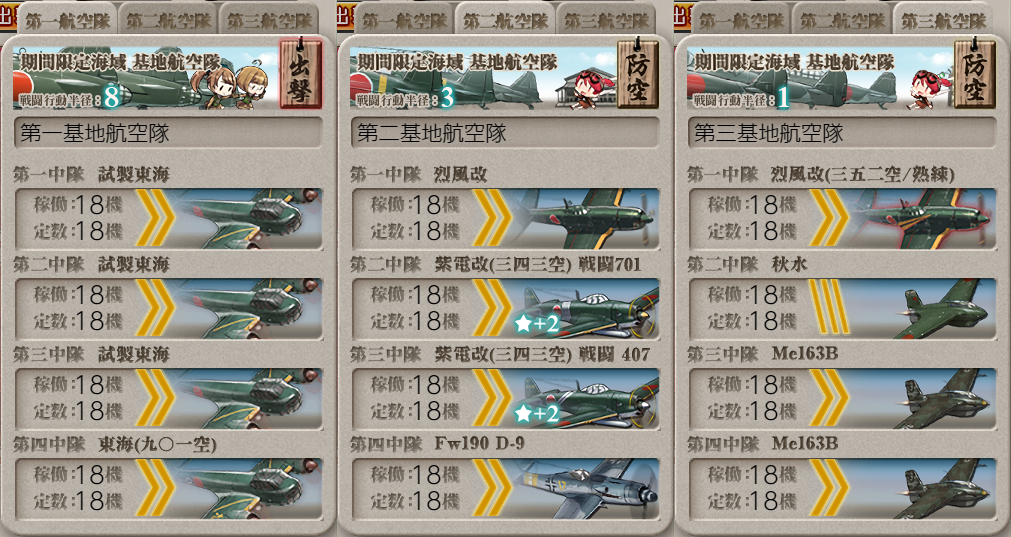The image size is (1011, 537).
Task: Click the banner showing 戦闘行動半径 8
Action: 145,77
